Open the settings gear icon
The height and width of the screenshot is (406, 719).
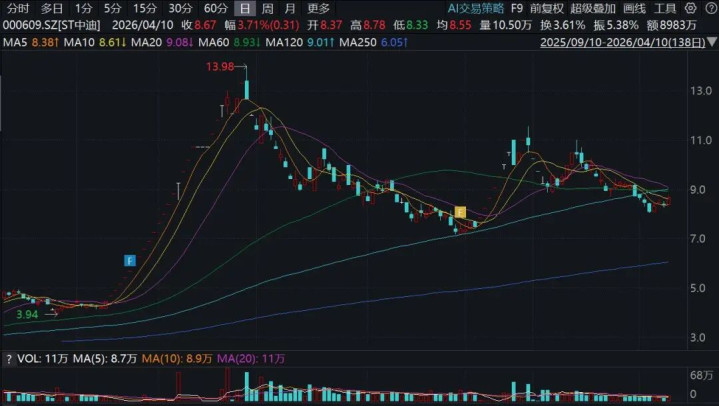click(x=691, y=8)
